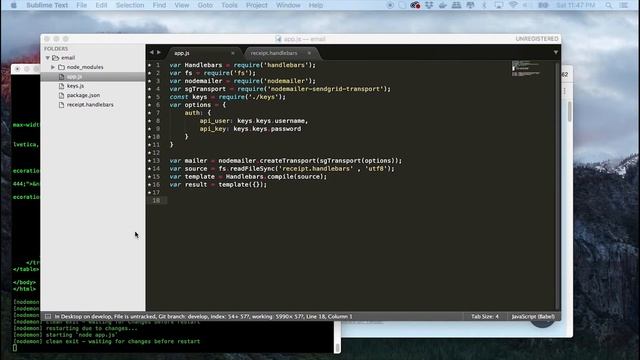This screenshot has height=360, width=640.
Task: Open the Selection menu
Action: click(130, 5)
